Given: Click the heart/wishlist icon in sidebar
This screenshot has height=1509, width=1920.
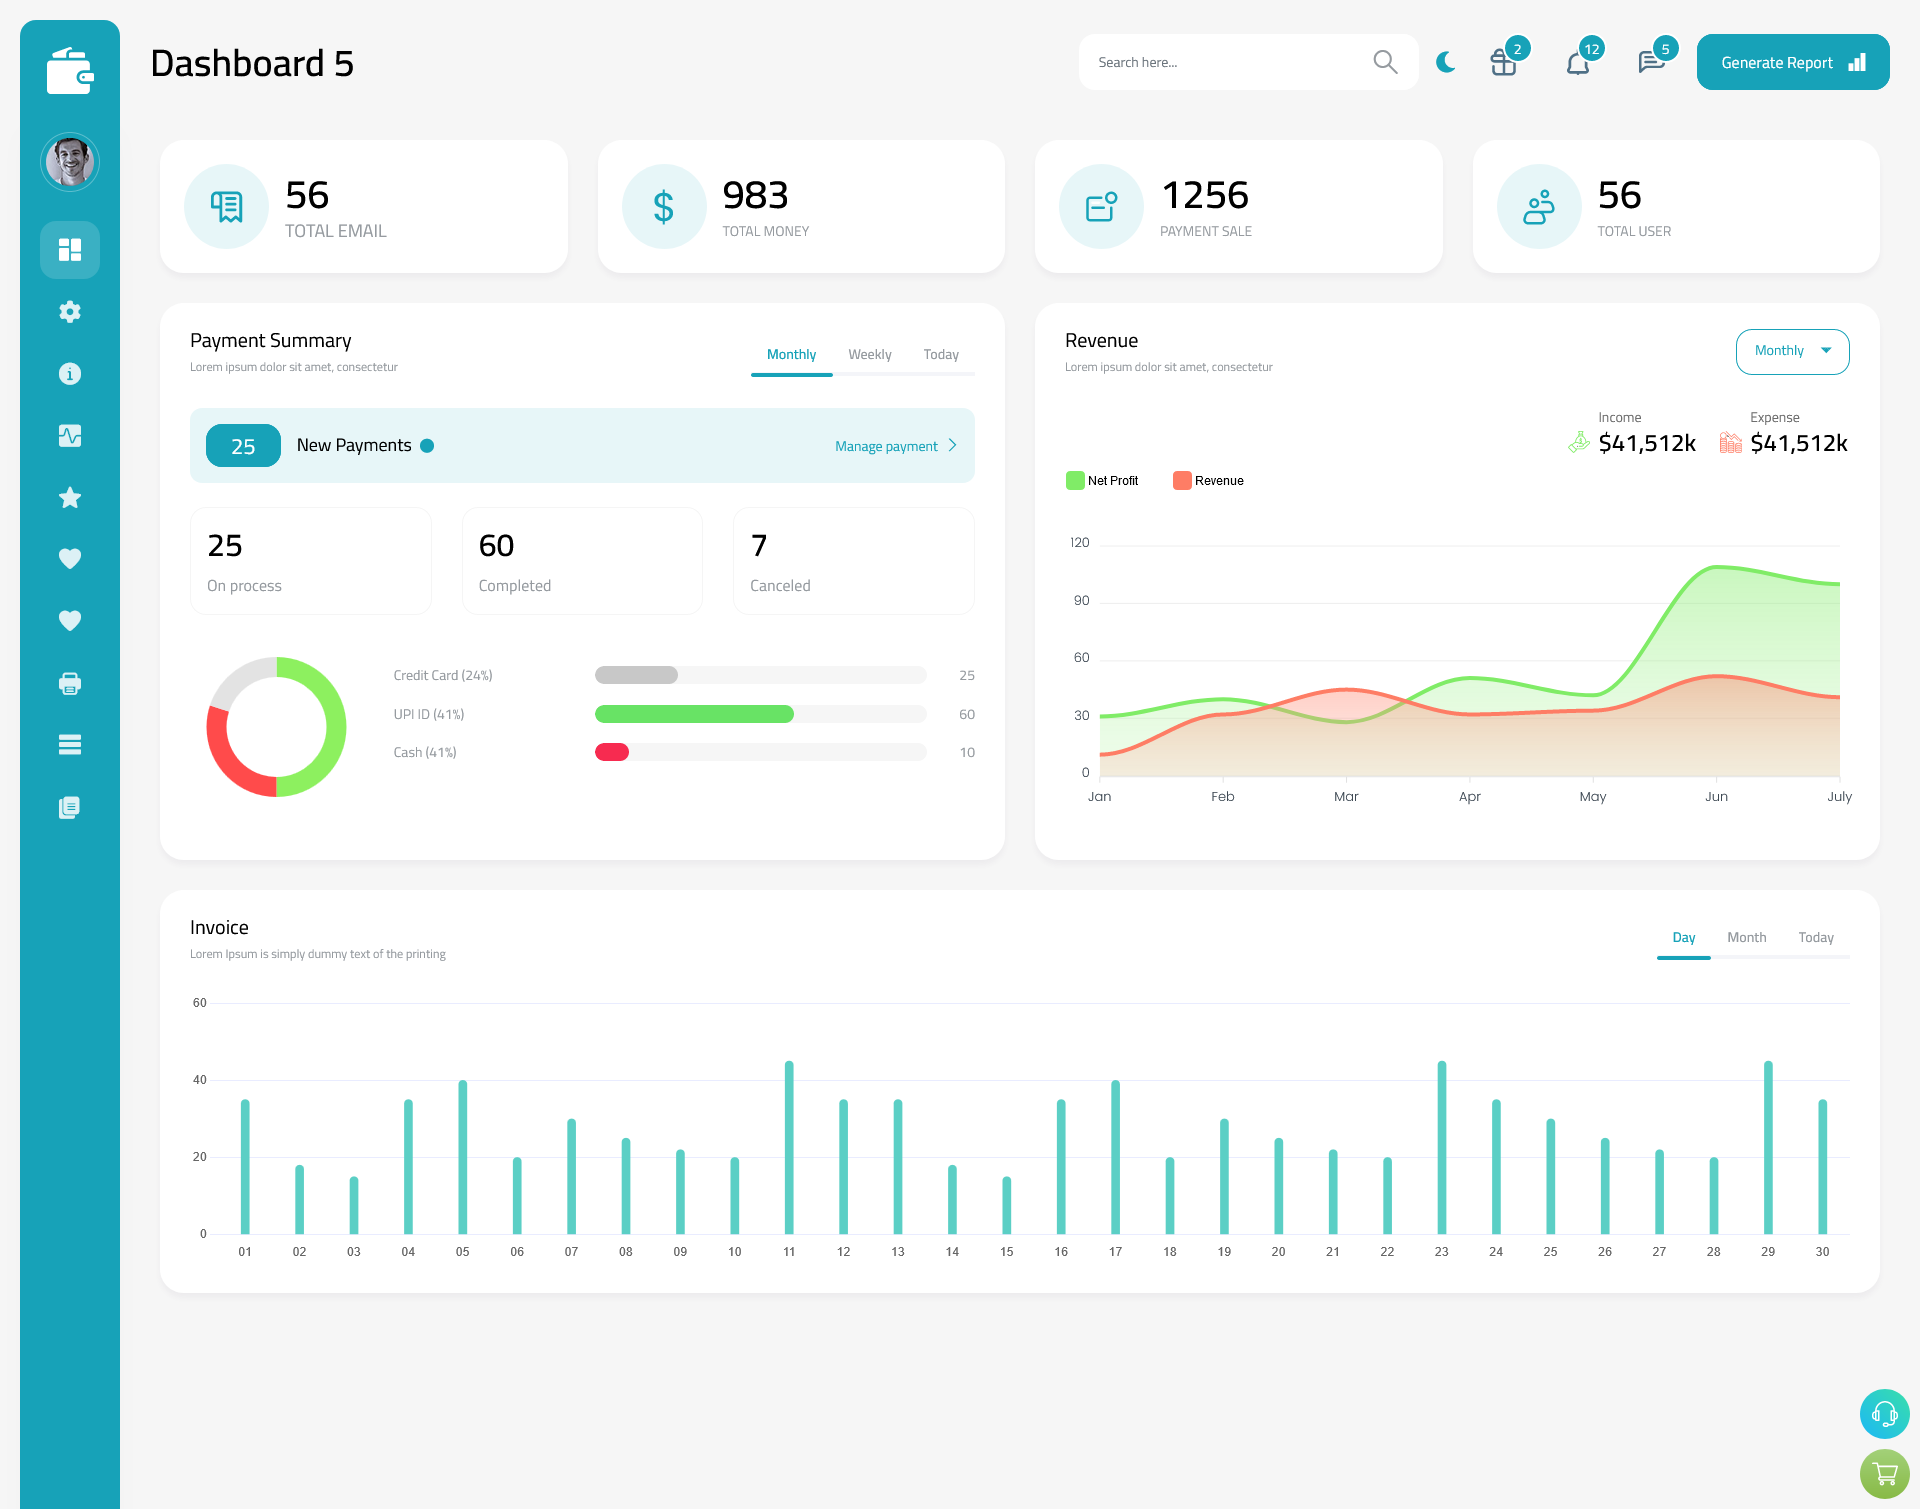Looking at the screenshot, I should pyautogui.click(x=70, y=558).
